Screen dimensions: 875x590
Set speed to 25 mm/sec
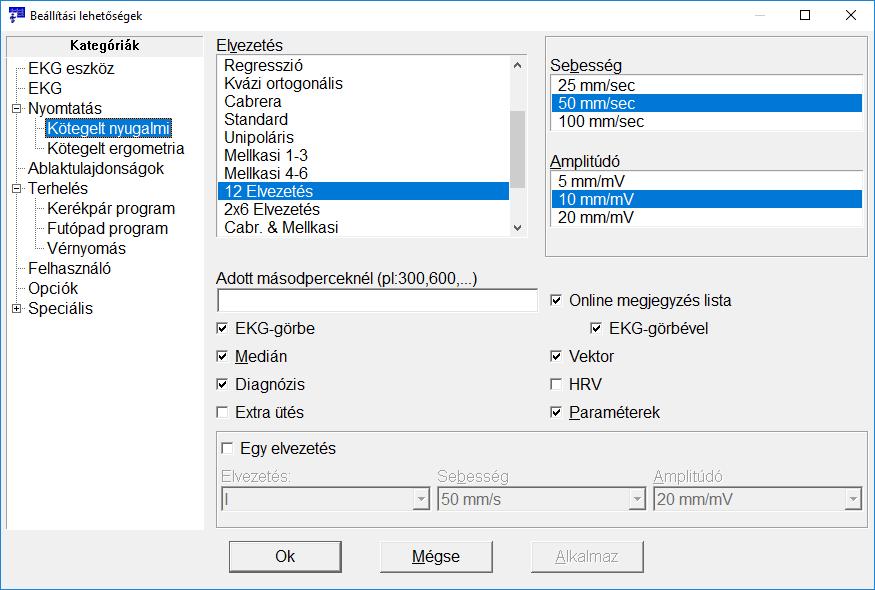(x=706, y=85)
